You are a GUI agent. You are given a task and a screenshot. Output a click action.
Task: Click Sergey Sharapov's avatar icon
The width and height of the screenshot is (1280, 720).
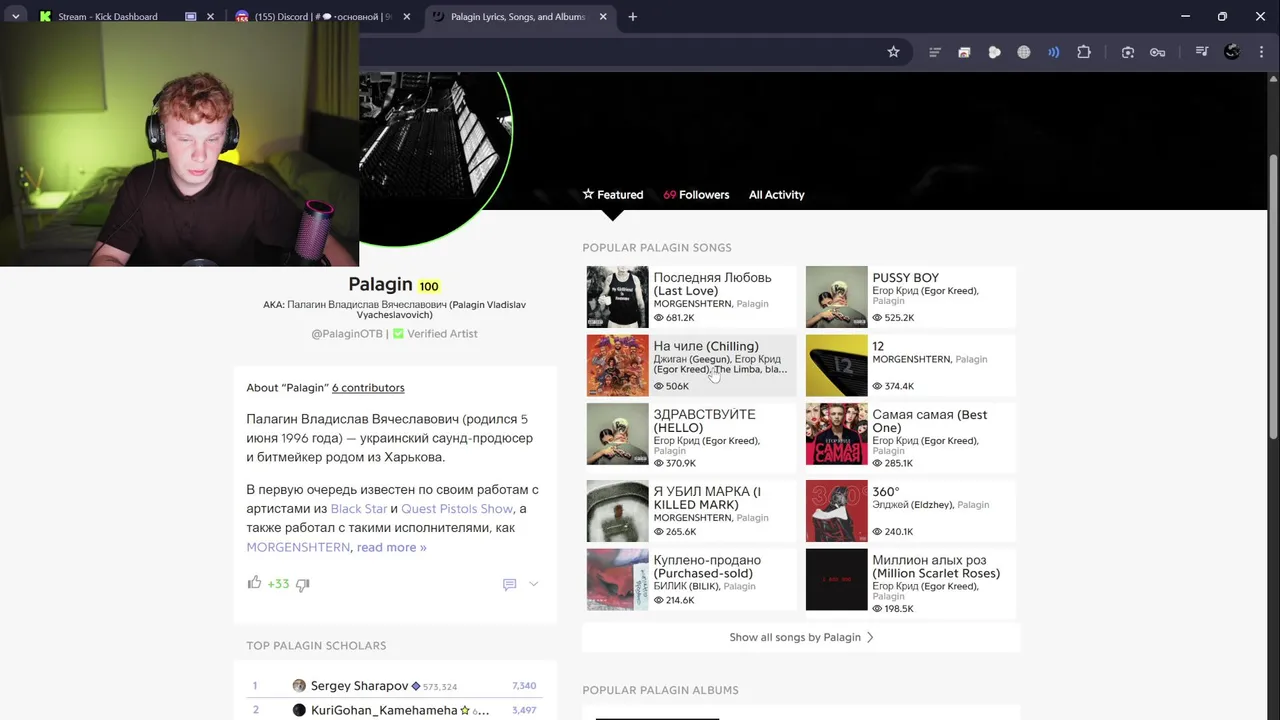(x=299, y=686)
